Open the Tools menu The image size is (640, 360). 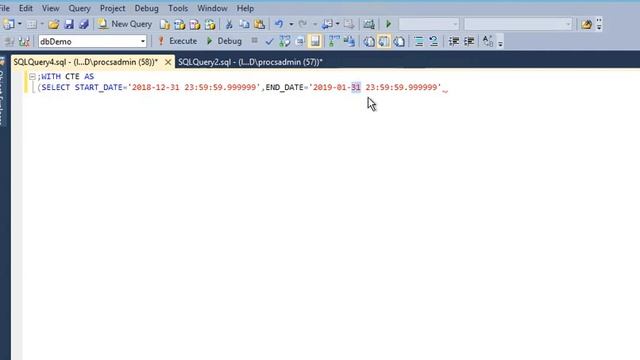(178, 8)
